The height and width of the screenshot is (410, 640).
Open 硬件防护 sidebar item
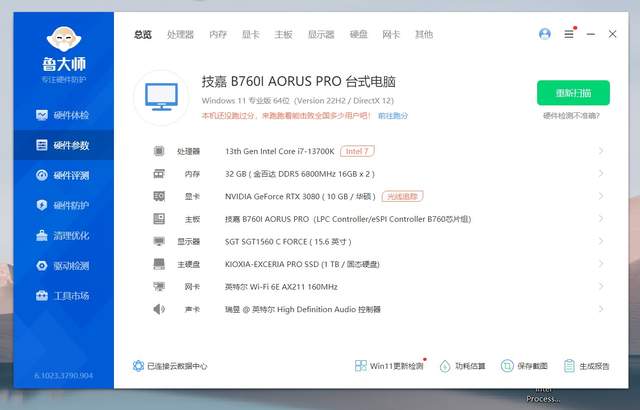(x=63, y=205)
